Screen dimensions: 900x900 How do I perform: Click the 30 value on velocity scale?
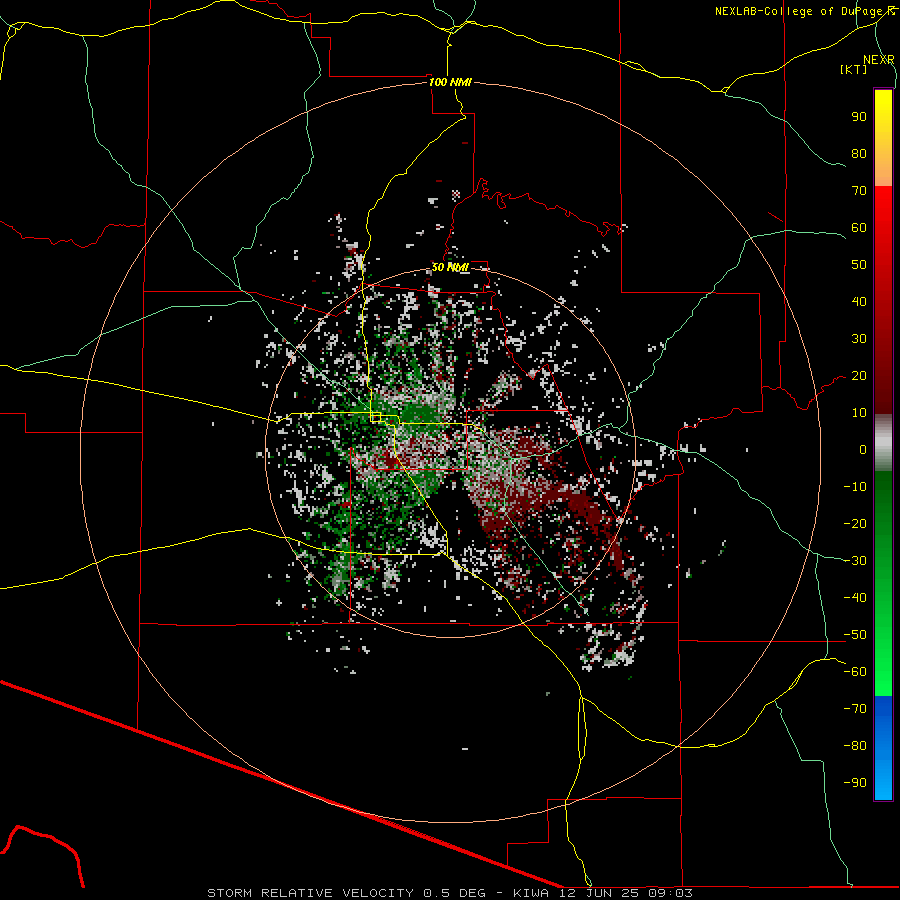tap(859, 339)
